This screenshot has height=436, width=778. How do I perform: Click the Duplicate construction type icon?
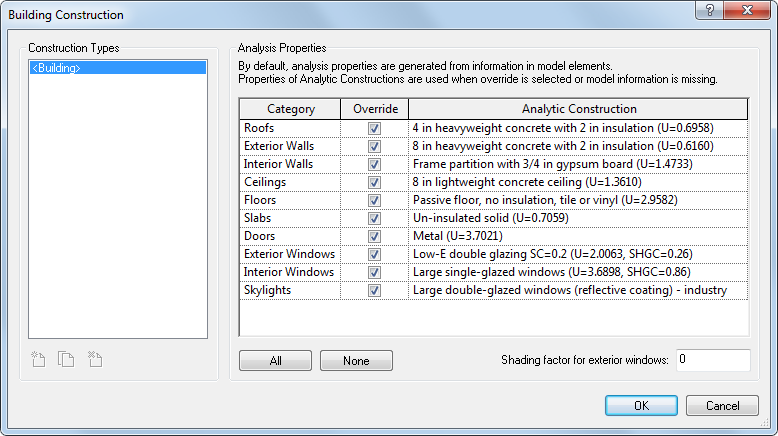66,359
